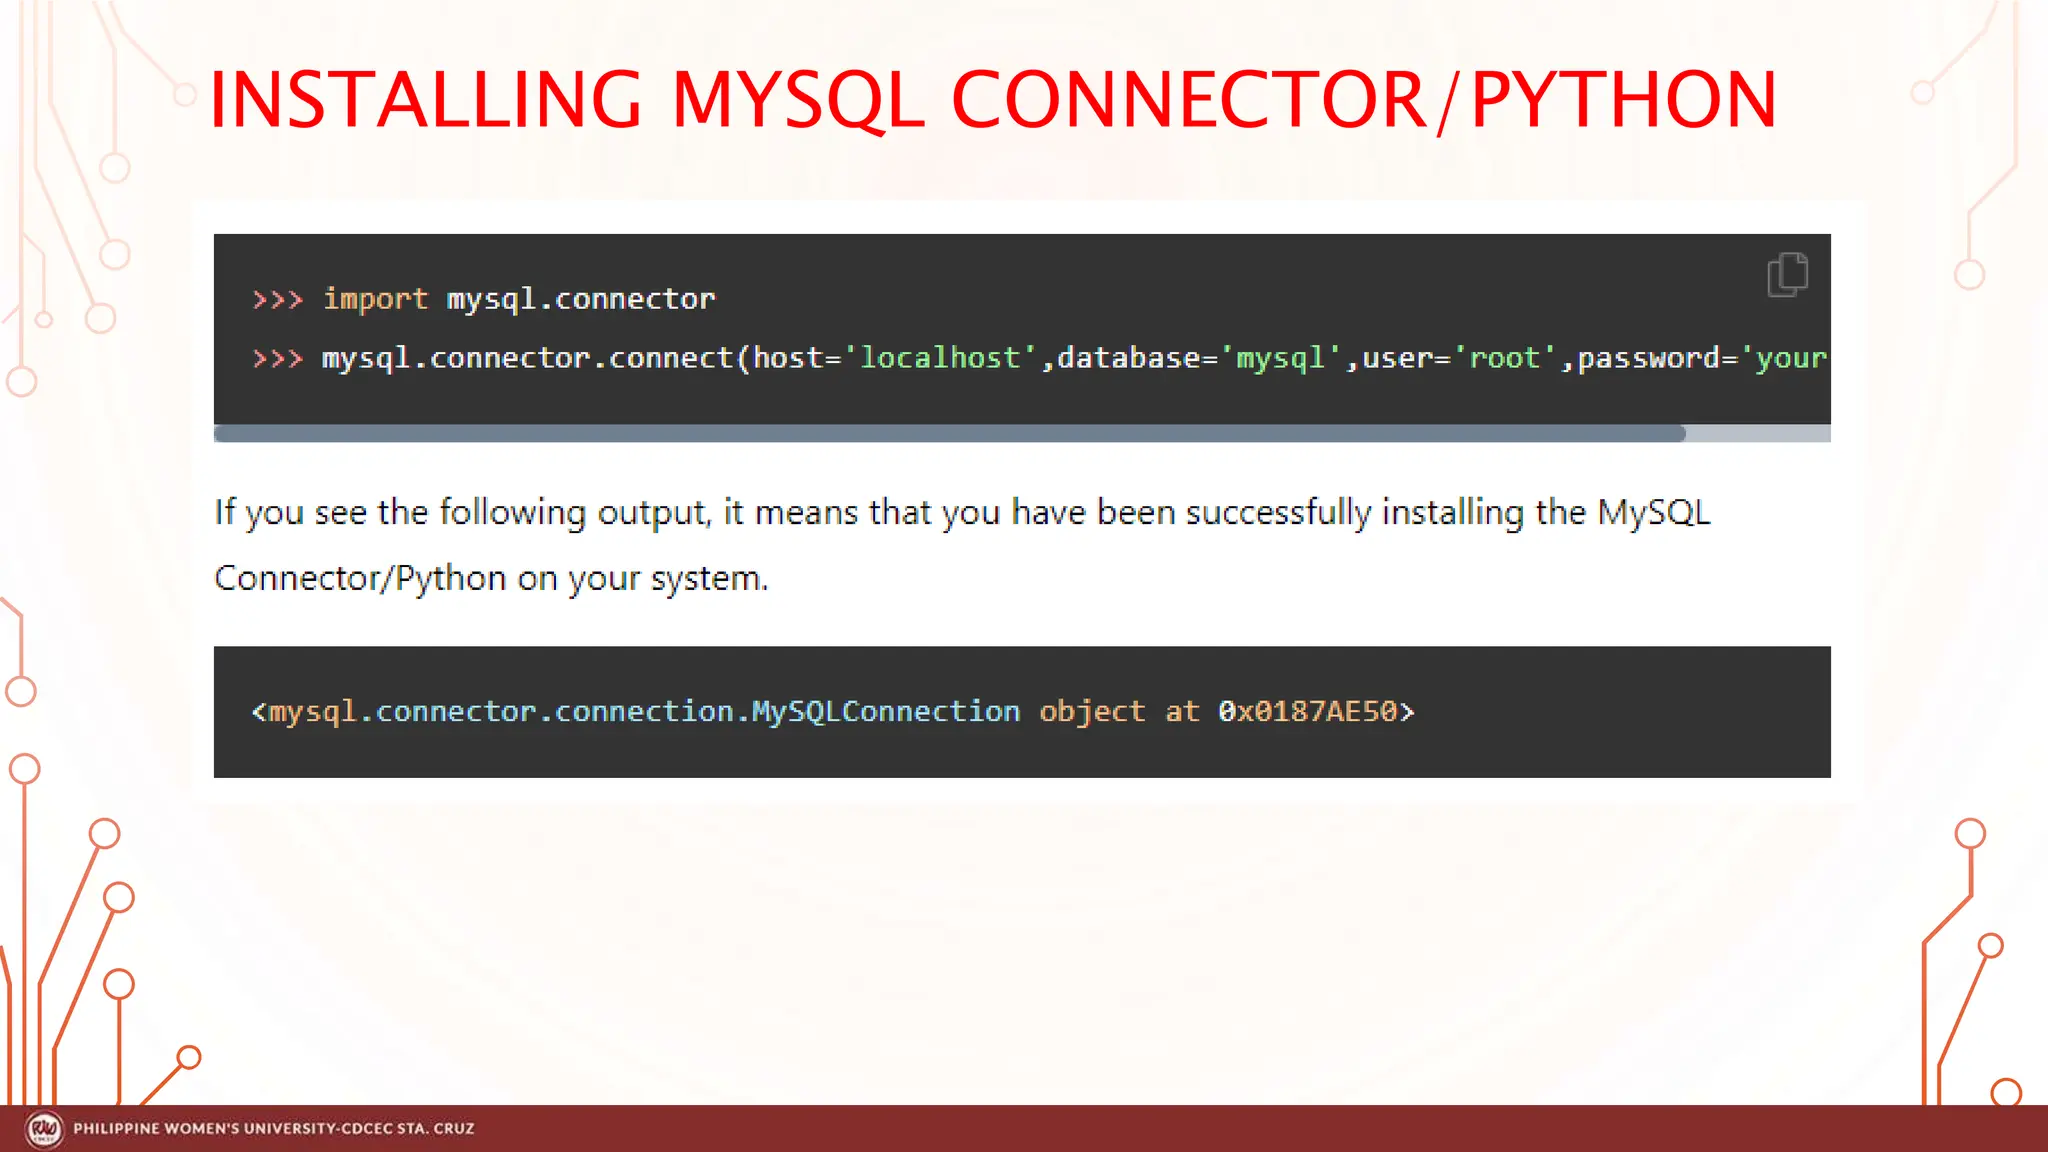Click the 'root' user string

(1504, 358)
